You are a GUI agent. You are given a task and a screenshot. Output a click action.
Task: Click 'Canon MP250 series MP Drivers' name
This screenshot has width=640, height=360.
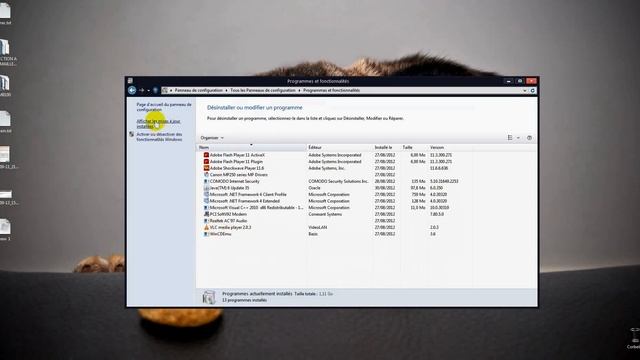coord(239,175)
